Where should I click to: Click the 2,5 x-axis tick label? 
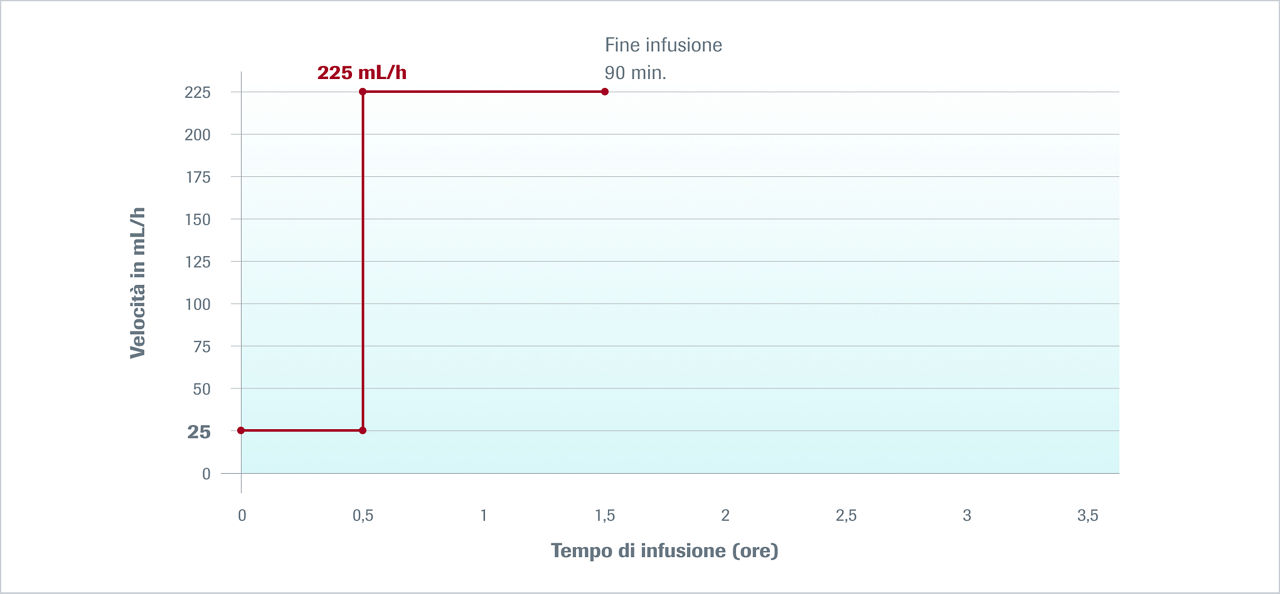click(845, 515)
